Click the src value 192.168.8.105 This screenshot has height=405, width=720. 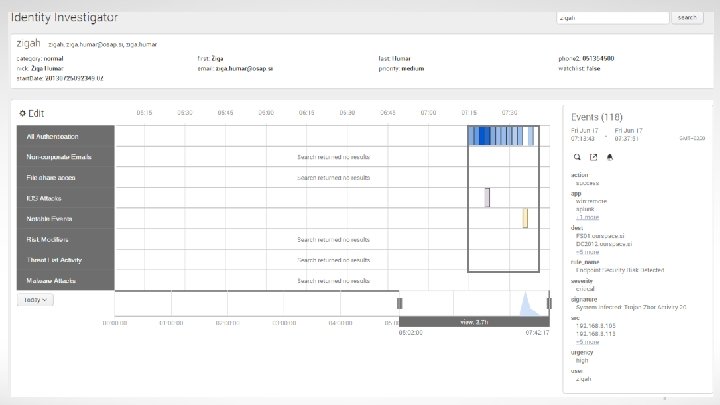pos(596,326)
